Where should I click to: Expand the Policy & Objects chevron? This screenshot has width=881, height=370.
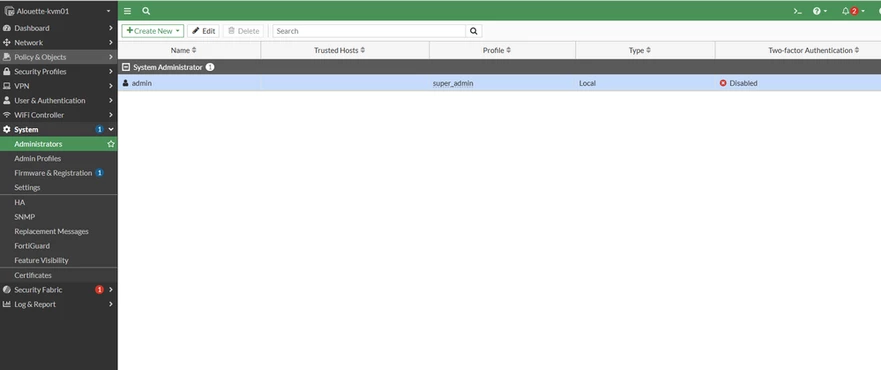(x=111, y=57)
